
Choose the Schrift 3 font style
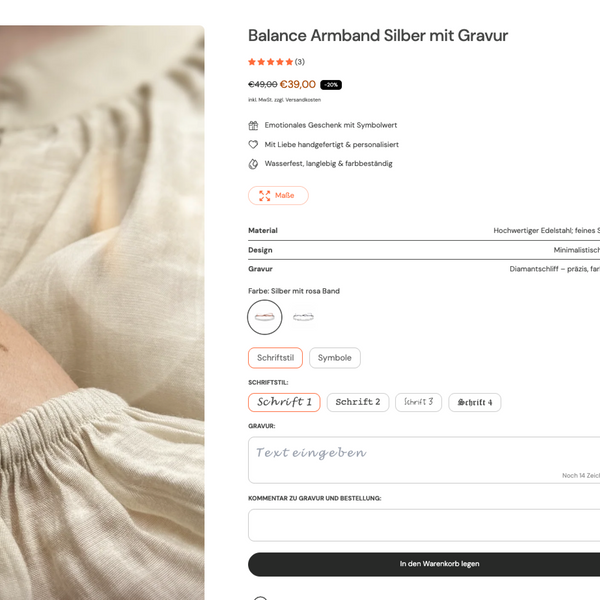[418, 402]
